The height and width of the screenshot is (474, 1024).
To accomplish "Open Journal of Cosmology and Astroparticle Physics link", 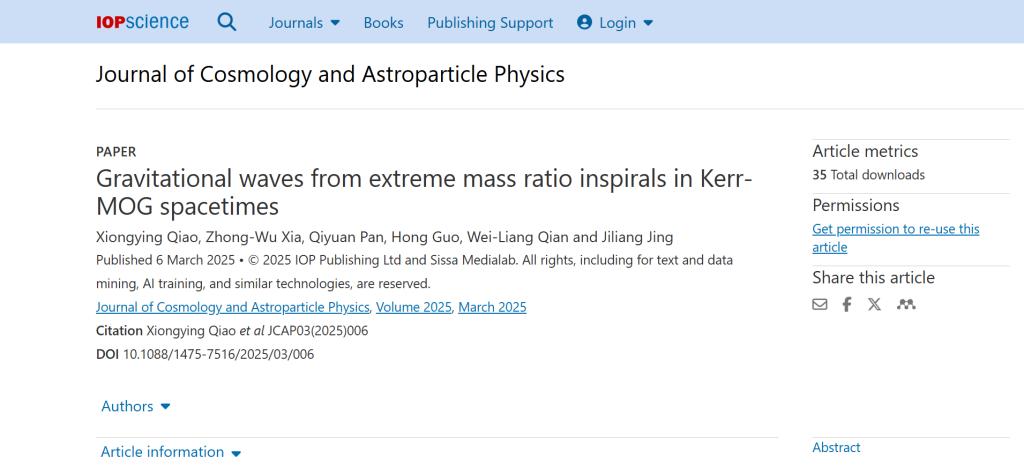I will click(233, 307).
